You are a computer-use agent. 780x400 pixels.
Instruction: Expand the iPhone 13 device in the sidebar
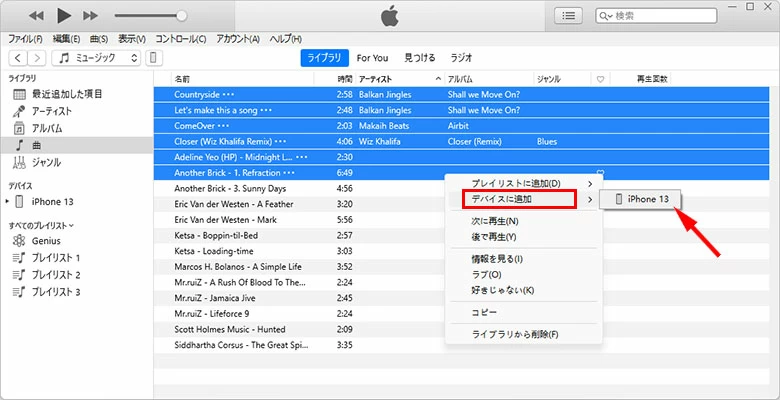(x=9, y=202)
